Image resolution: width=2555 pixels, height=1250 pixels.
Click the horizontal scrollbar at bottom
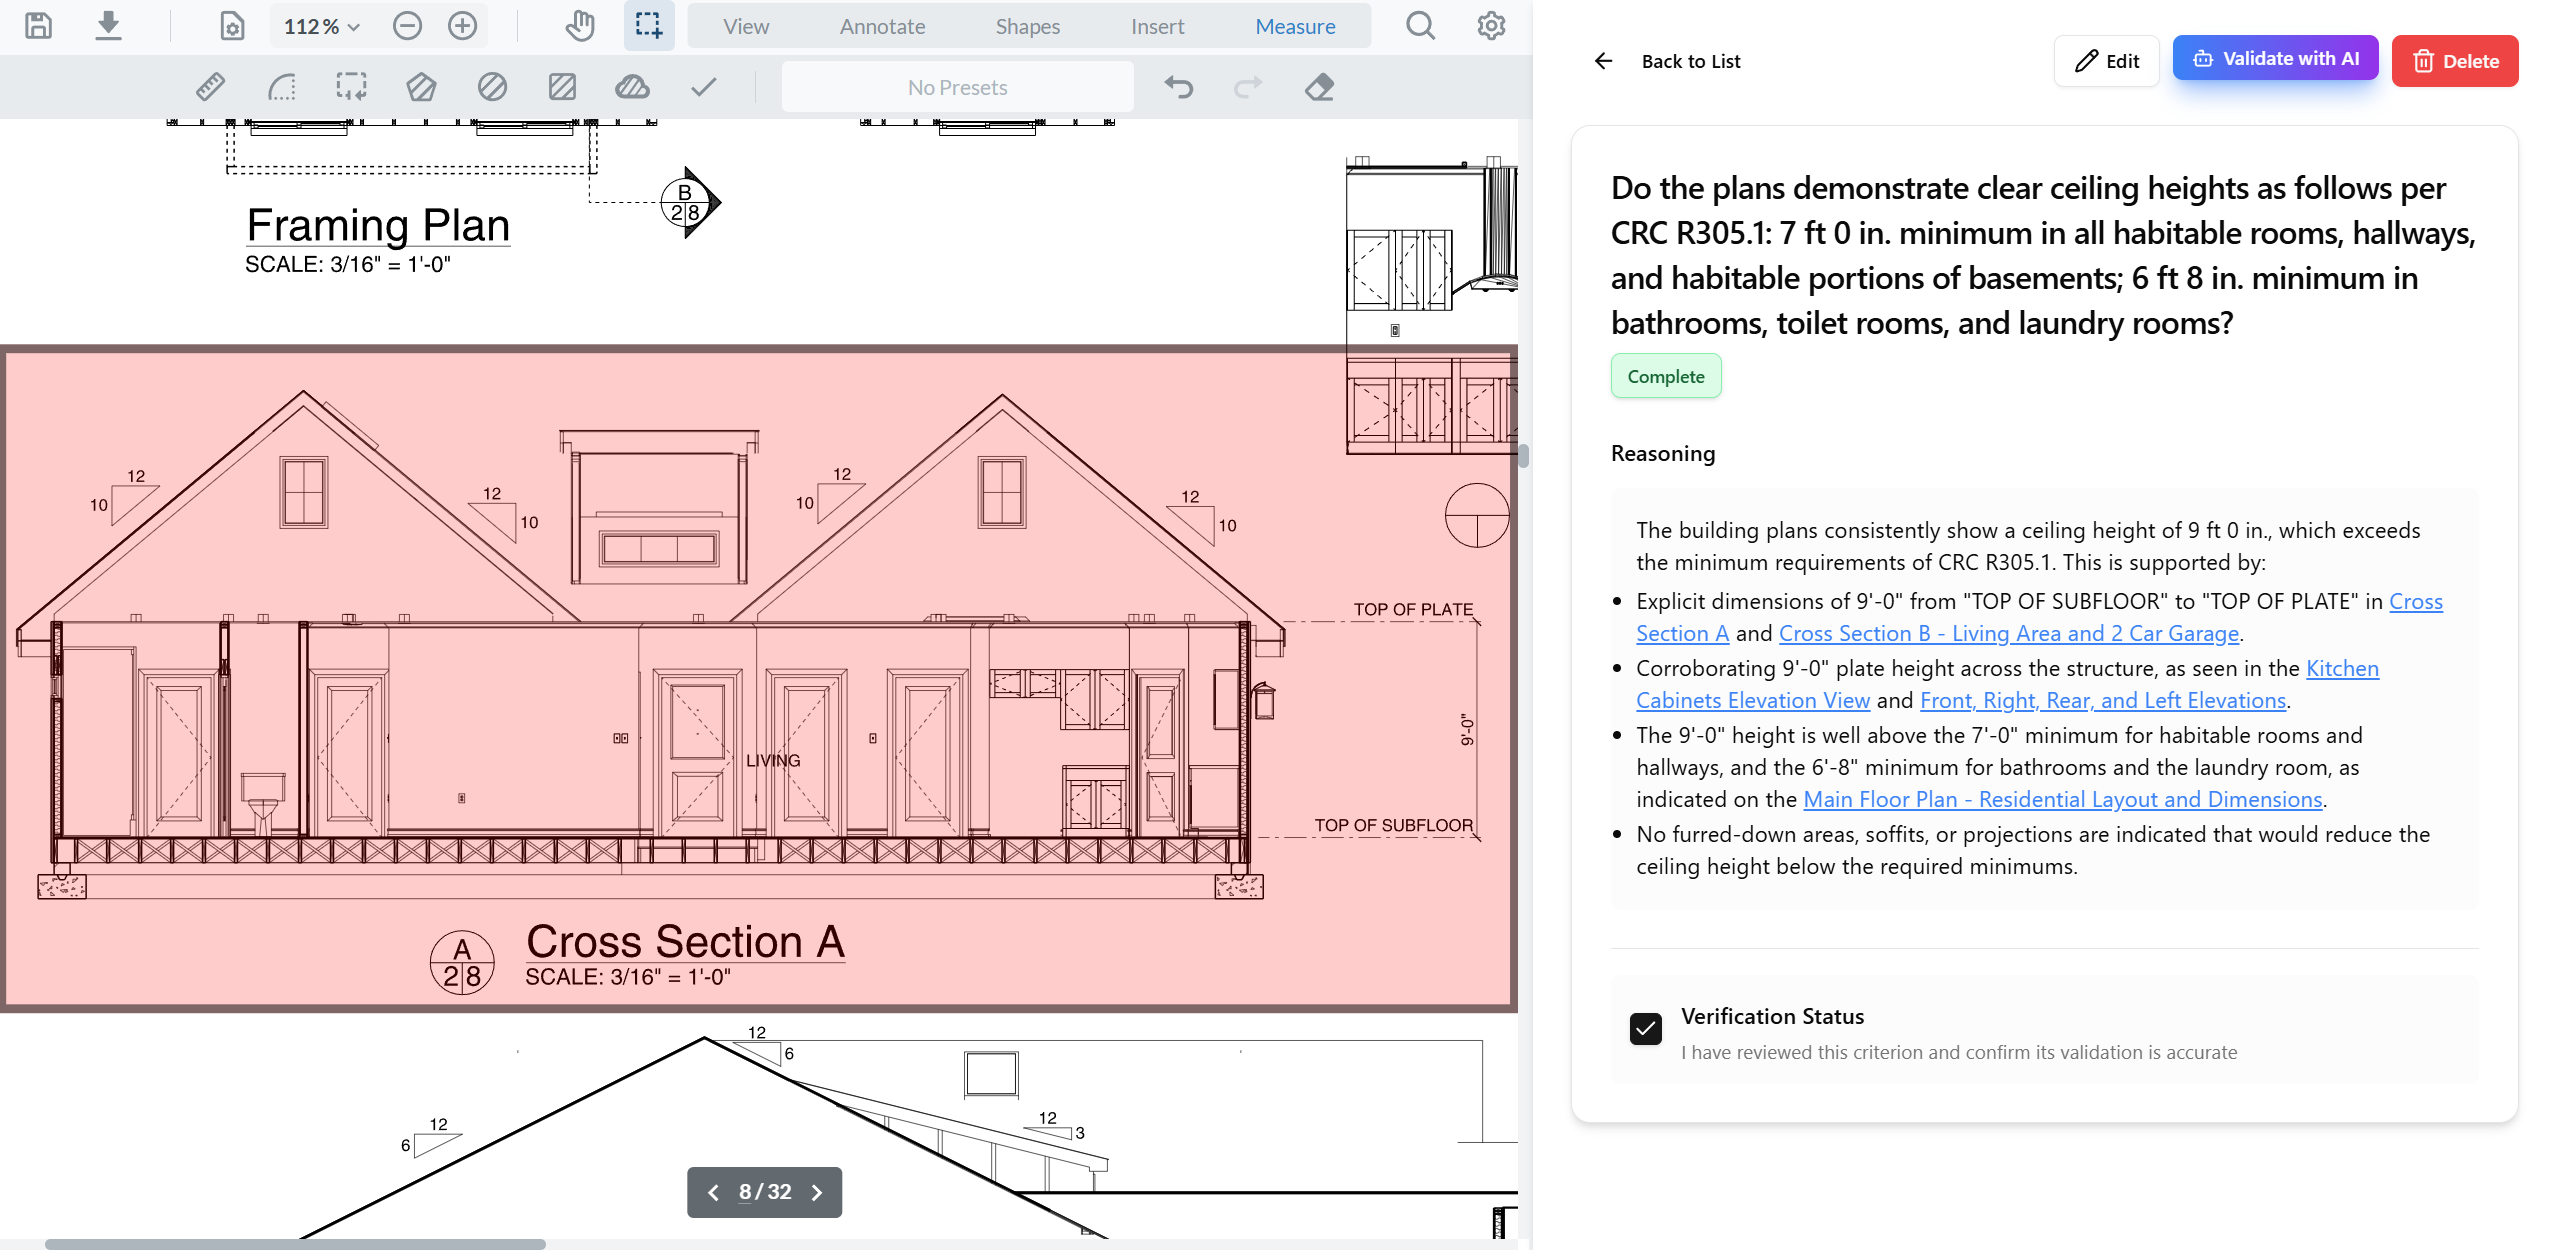pos(295,1244)
